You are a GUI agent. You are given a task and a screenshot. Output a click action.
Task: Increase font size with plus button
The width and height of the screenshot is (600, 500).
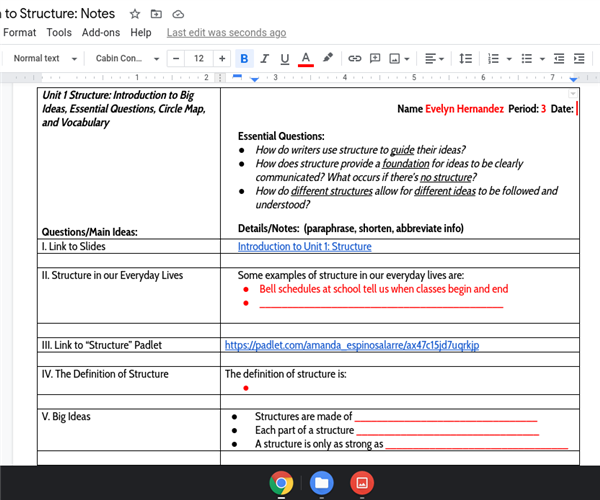point(222,59)
